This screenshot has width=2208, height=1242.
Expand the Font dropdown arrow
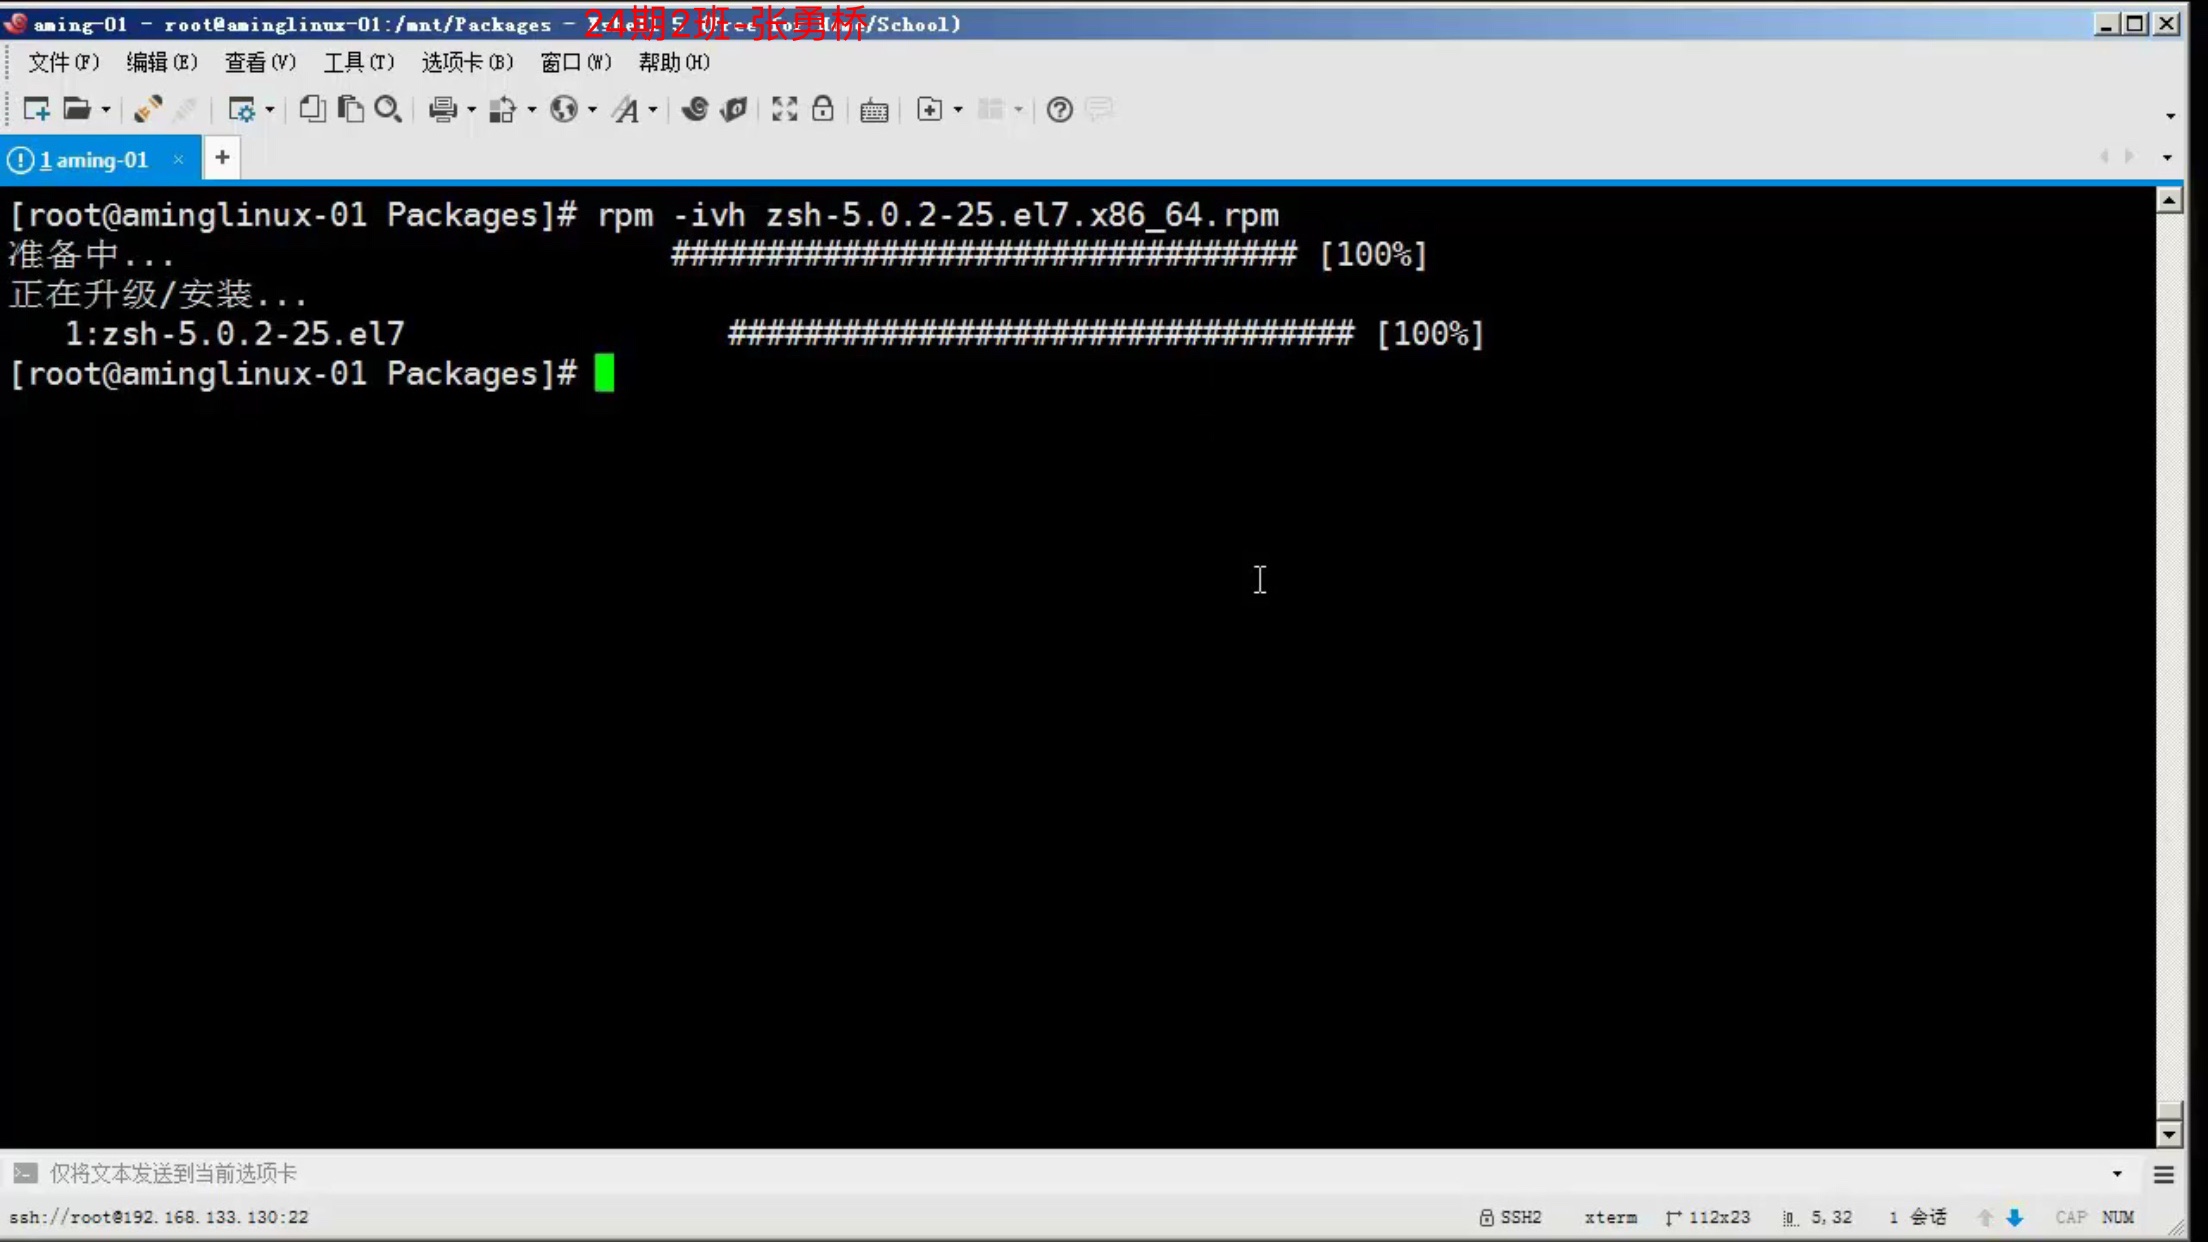pyautogui.click(x=653, y=110)
